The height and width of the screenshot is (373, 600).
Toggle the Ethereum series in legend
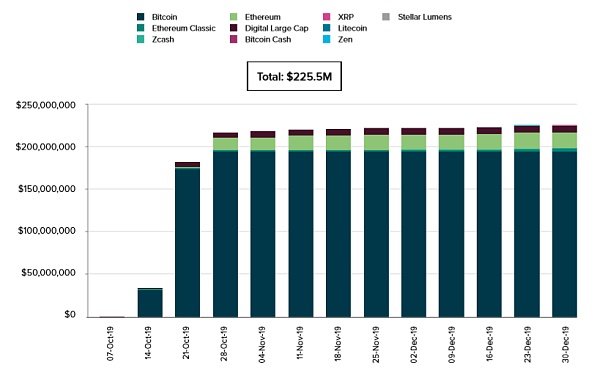coord(255,17)
